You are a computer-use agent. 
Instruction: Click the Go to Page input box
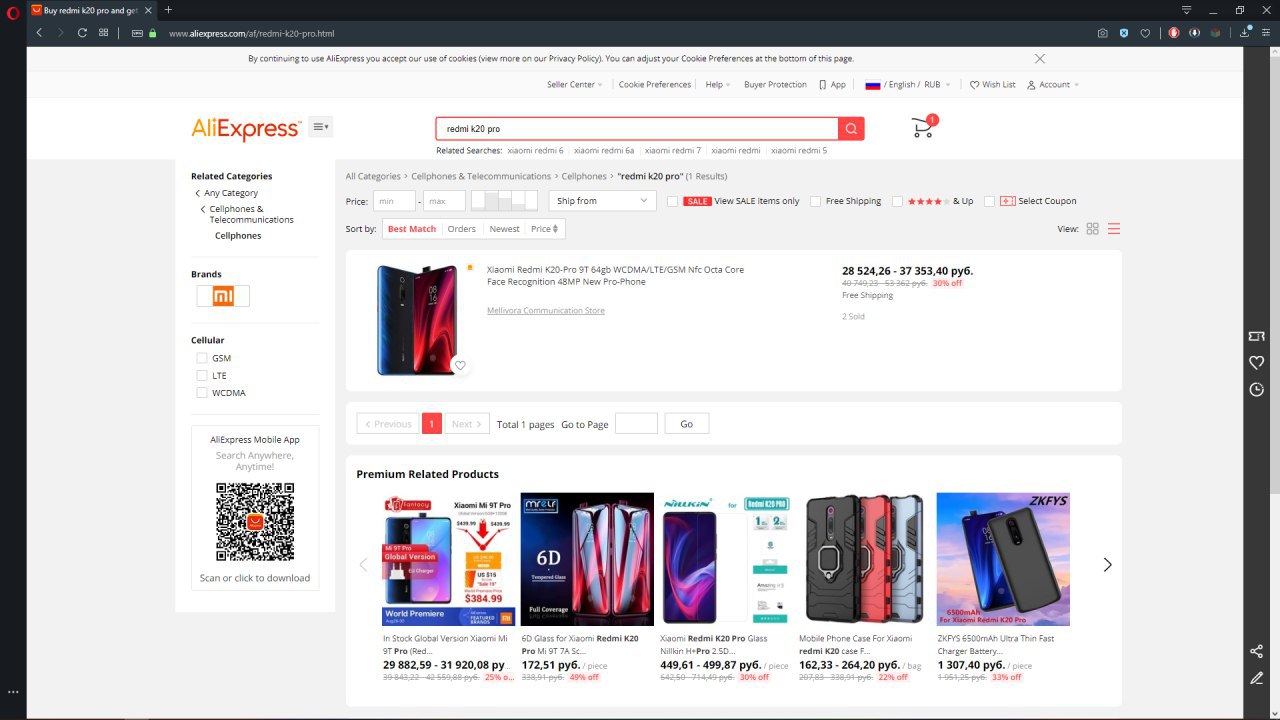(636, 424)
